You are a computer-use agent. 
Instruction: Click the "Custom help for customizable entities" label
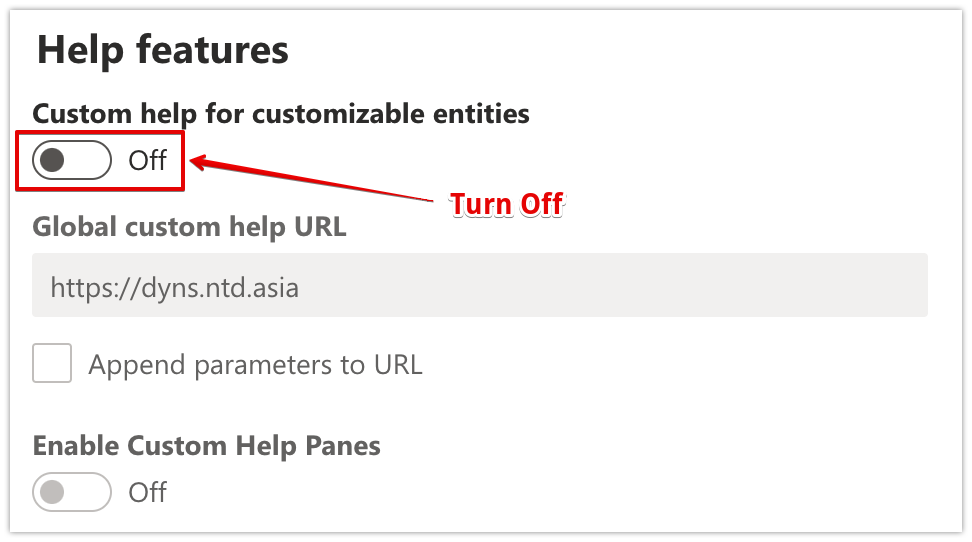281,114
